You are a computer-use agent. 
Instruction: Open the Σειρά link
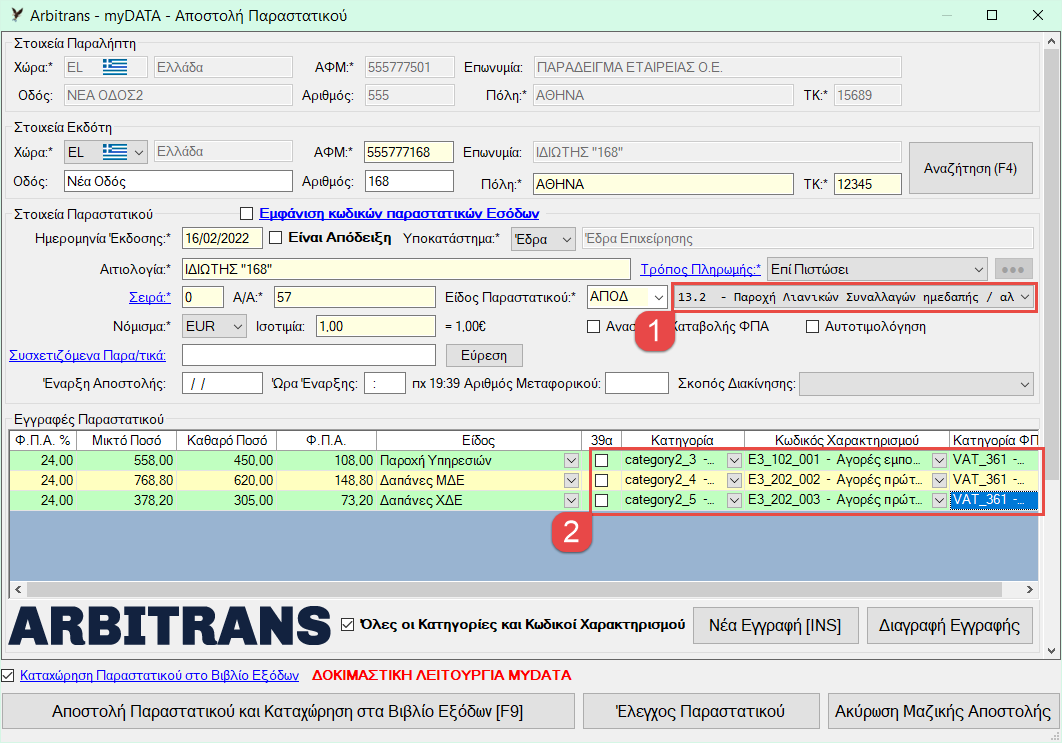pos(150,297)
